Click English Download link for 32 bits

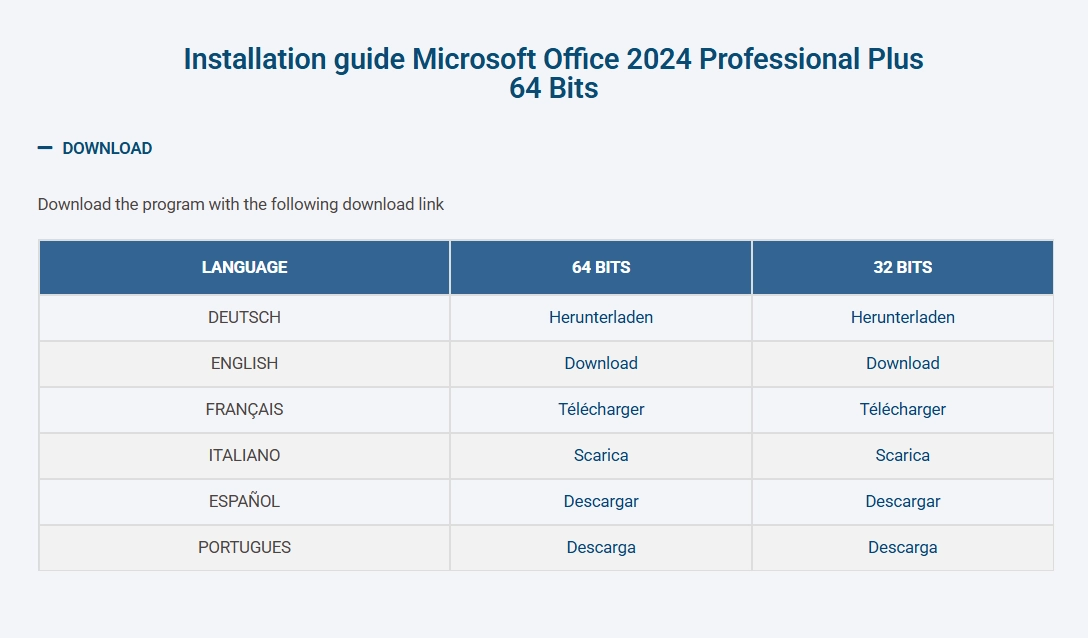(902, 363)
